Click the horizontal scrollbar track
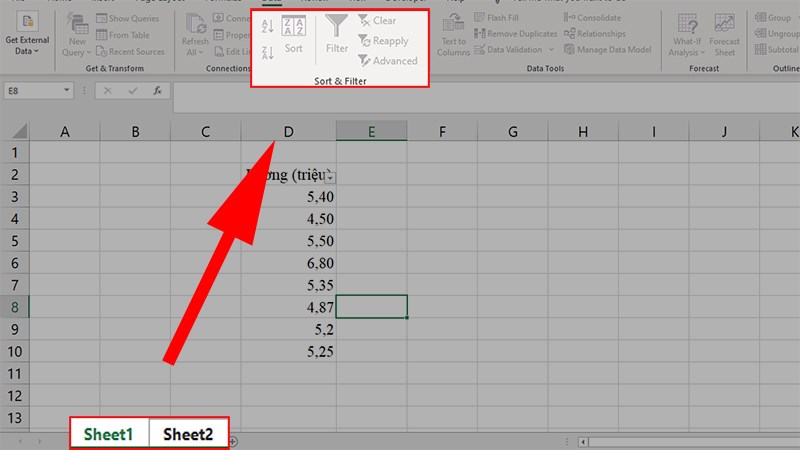The image size is (800, 450). point(694,442)
